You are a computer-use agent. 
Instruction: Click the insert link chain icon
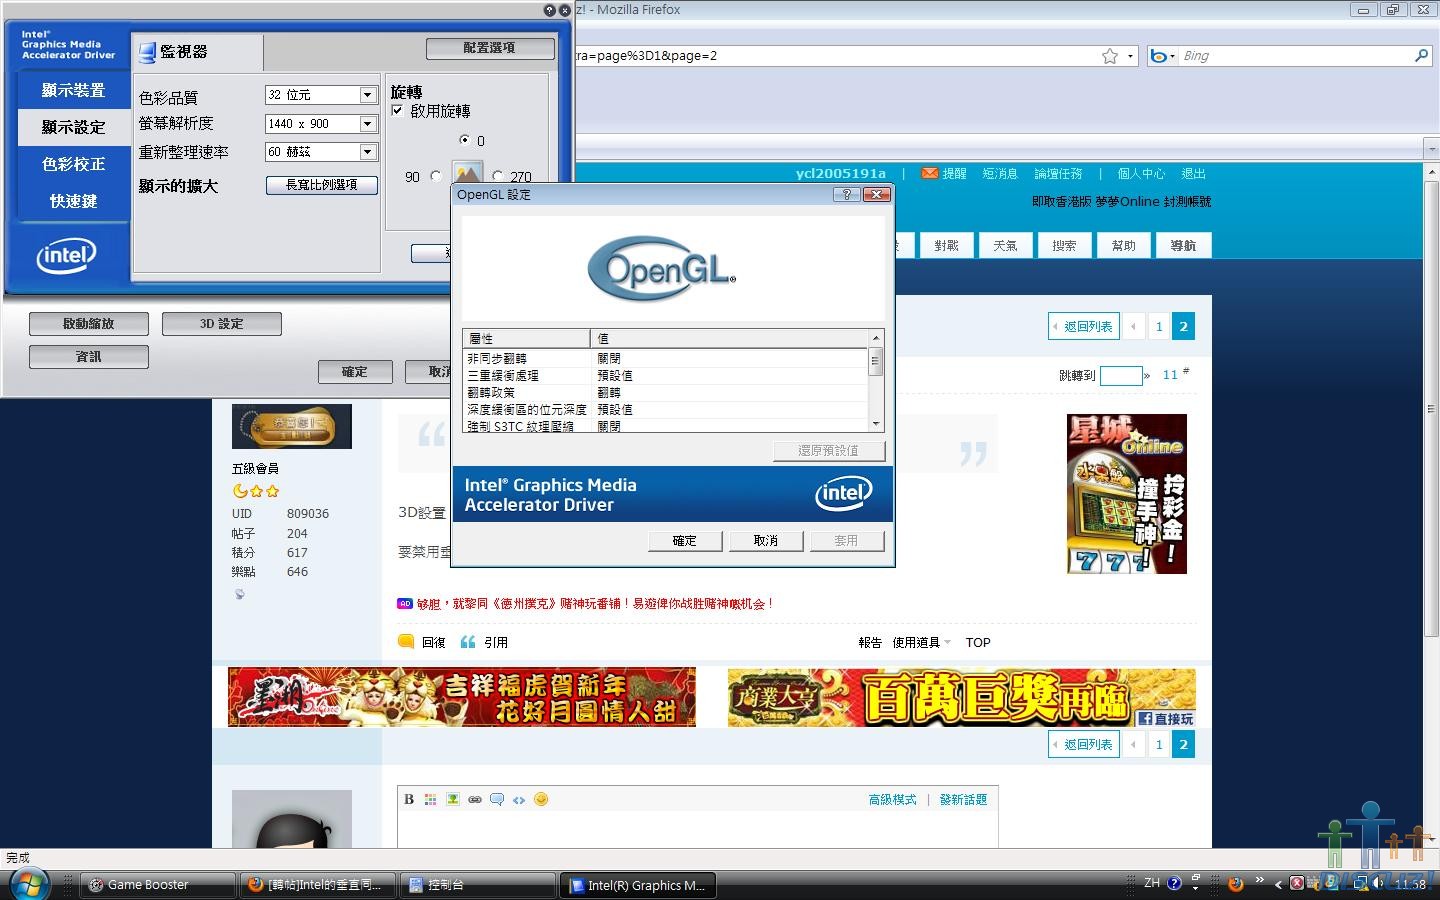(475, 799)
